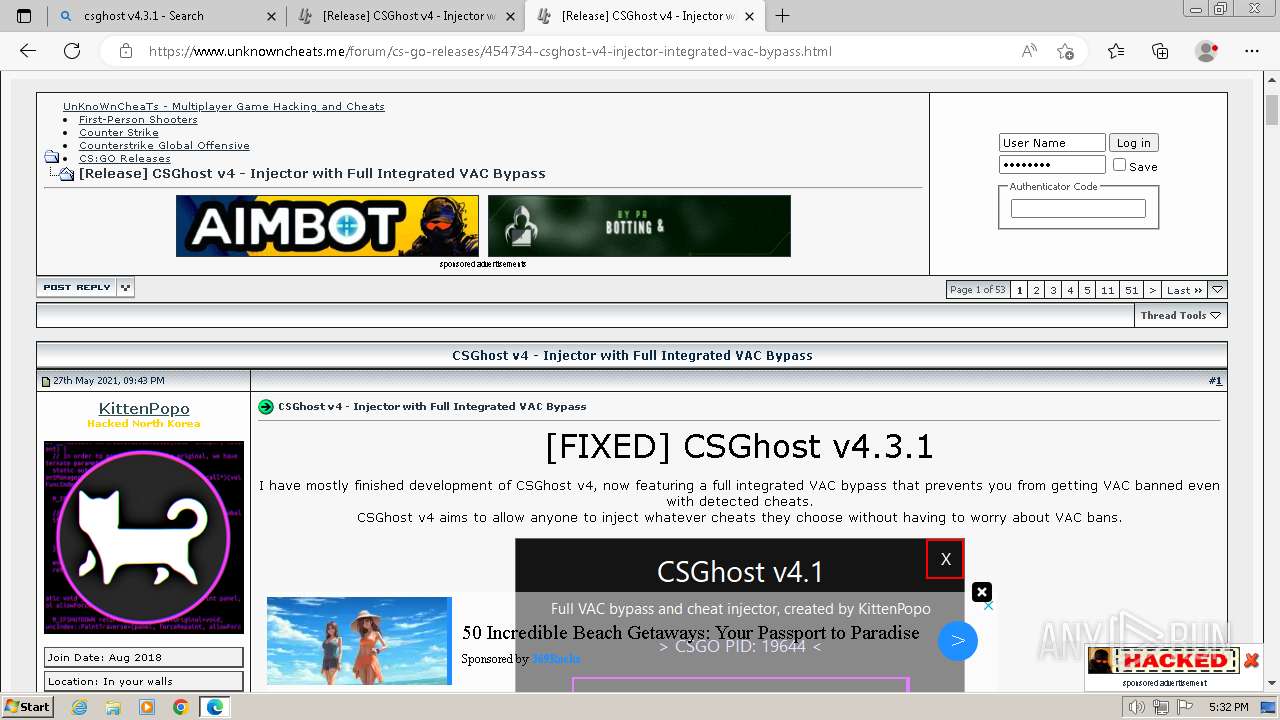The height and width of the screenshot is (720, 1280).
Task: Open UnKnoWnCheaTs home breadcrumb link
Action: tap(224, 106)
